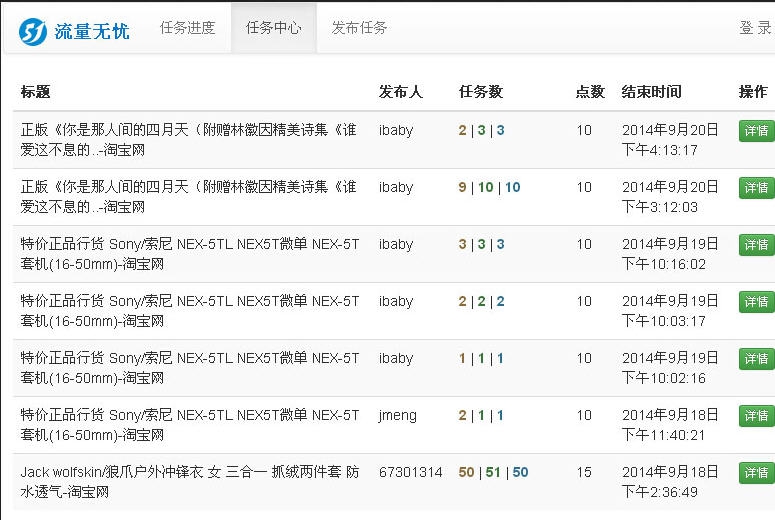This screenshot has width=775, height=520.
Task: Click task count 50 | 51 | 50
Action: pyautogui.click(x=493, y=472)
